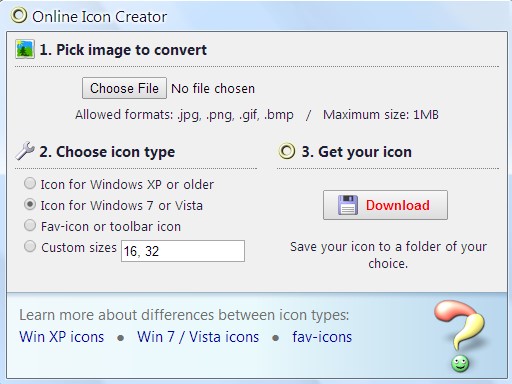Click the red Download button text
The height and width of the screenshot is (384, 512).
(x=398, y=205)
